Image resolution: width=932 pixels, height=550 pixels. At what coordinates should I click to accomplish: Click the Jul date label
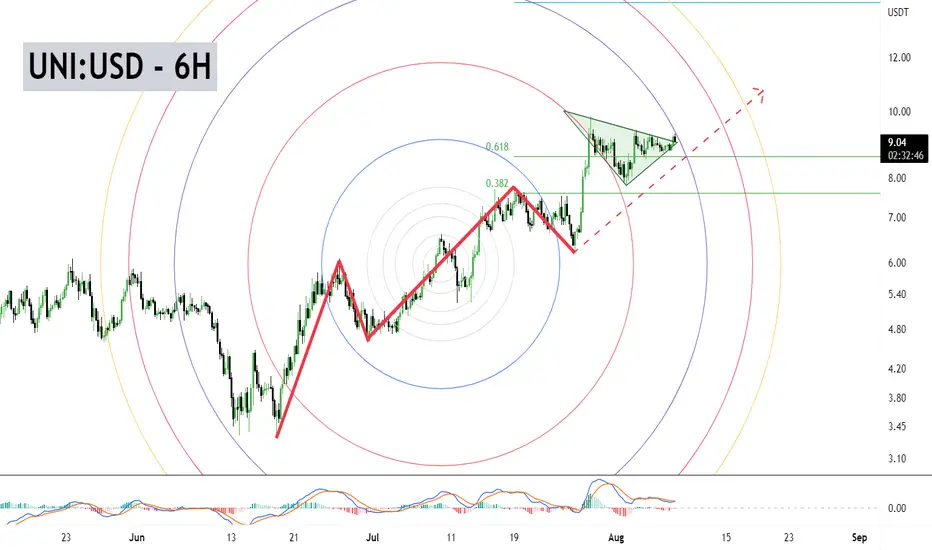(x=372, y=538)
